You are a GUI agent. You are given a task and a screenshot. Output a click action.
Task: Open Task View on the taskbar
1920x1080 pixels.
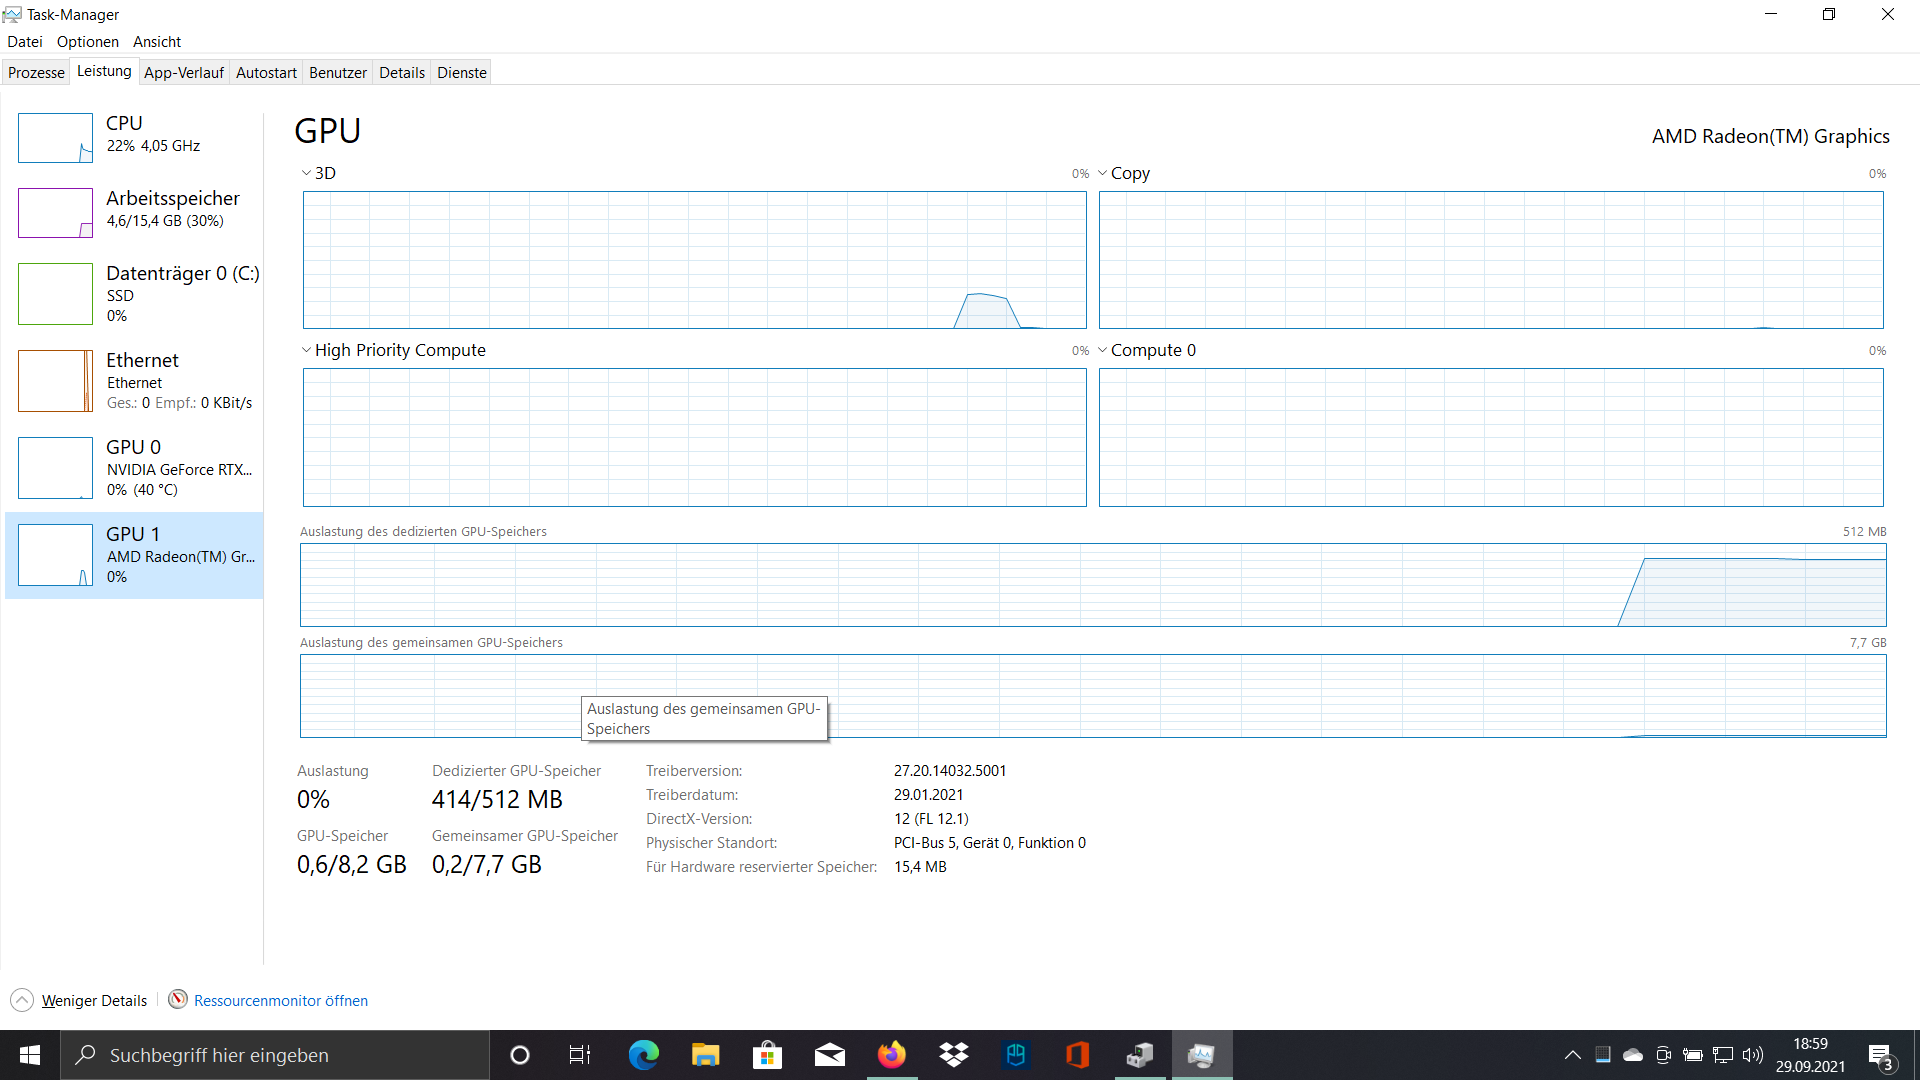[580, 1055]
